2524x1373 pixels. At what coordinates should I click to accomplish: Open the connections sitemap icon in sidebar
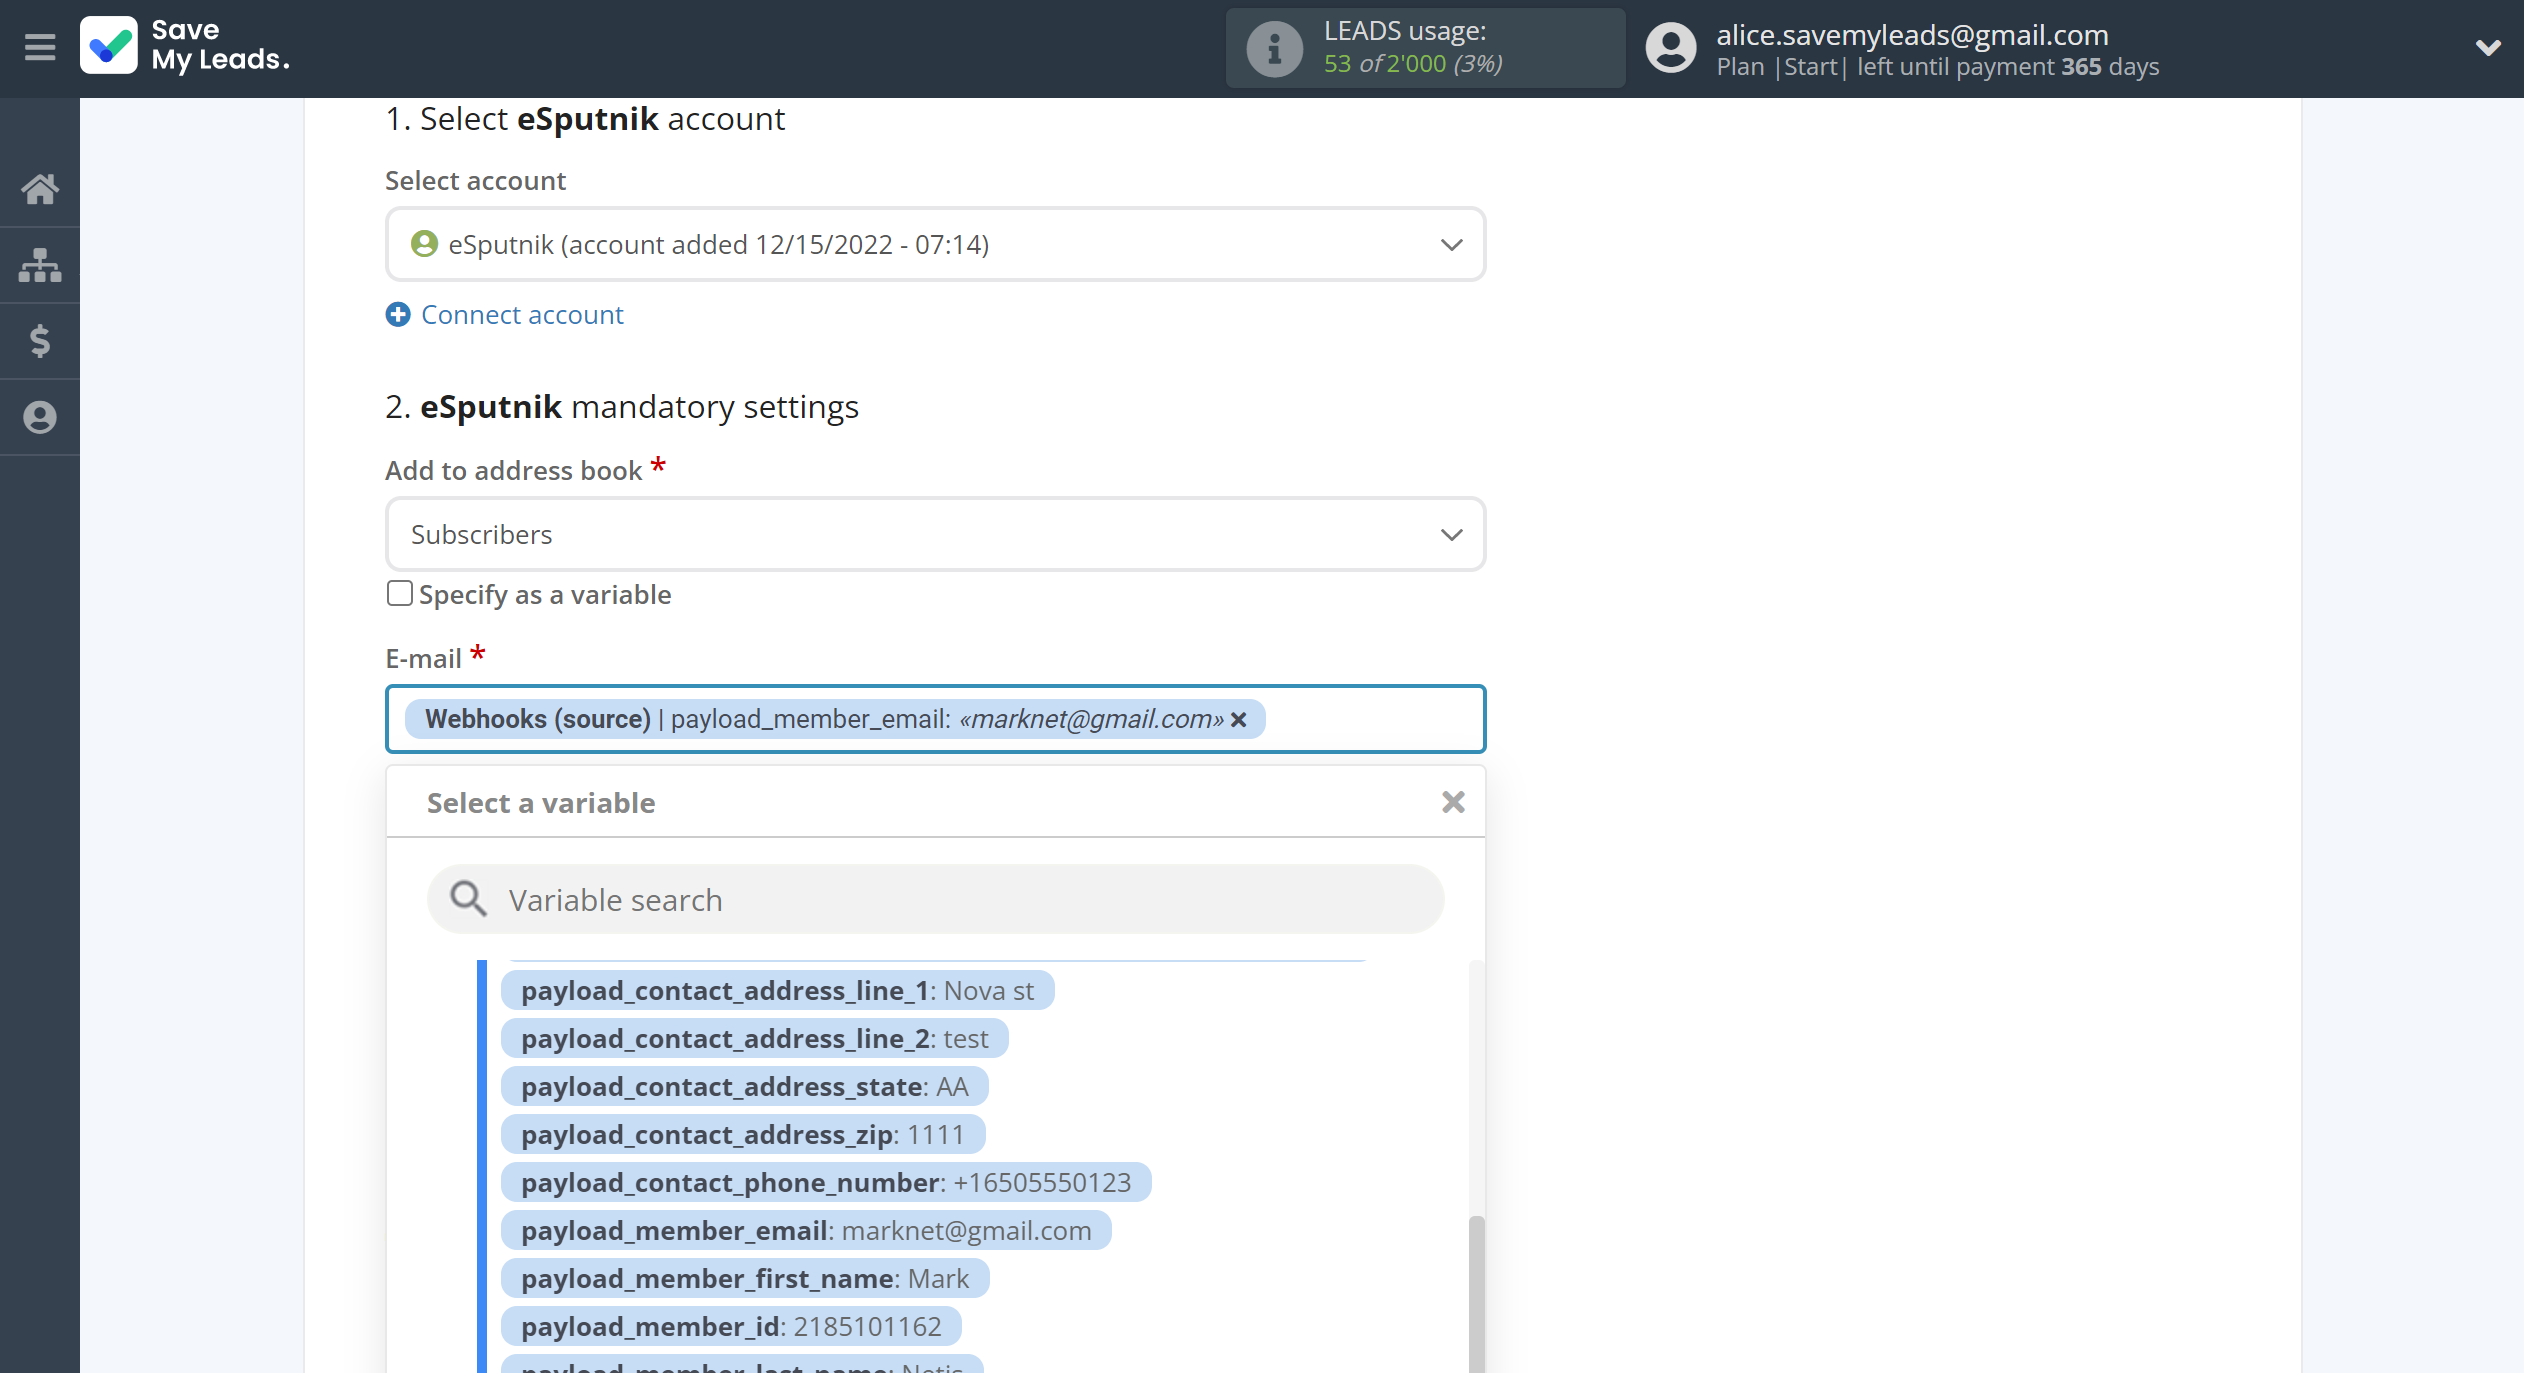point(40,265)
